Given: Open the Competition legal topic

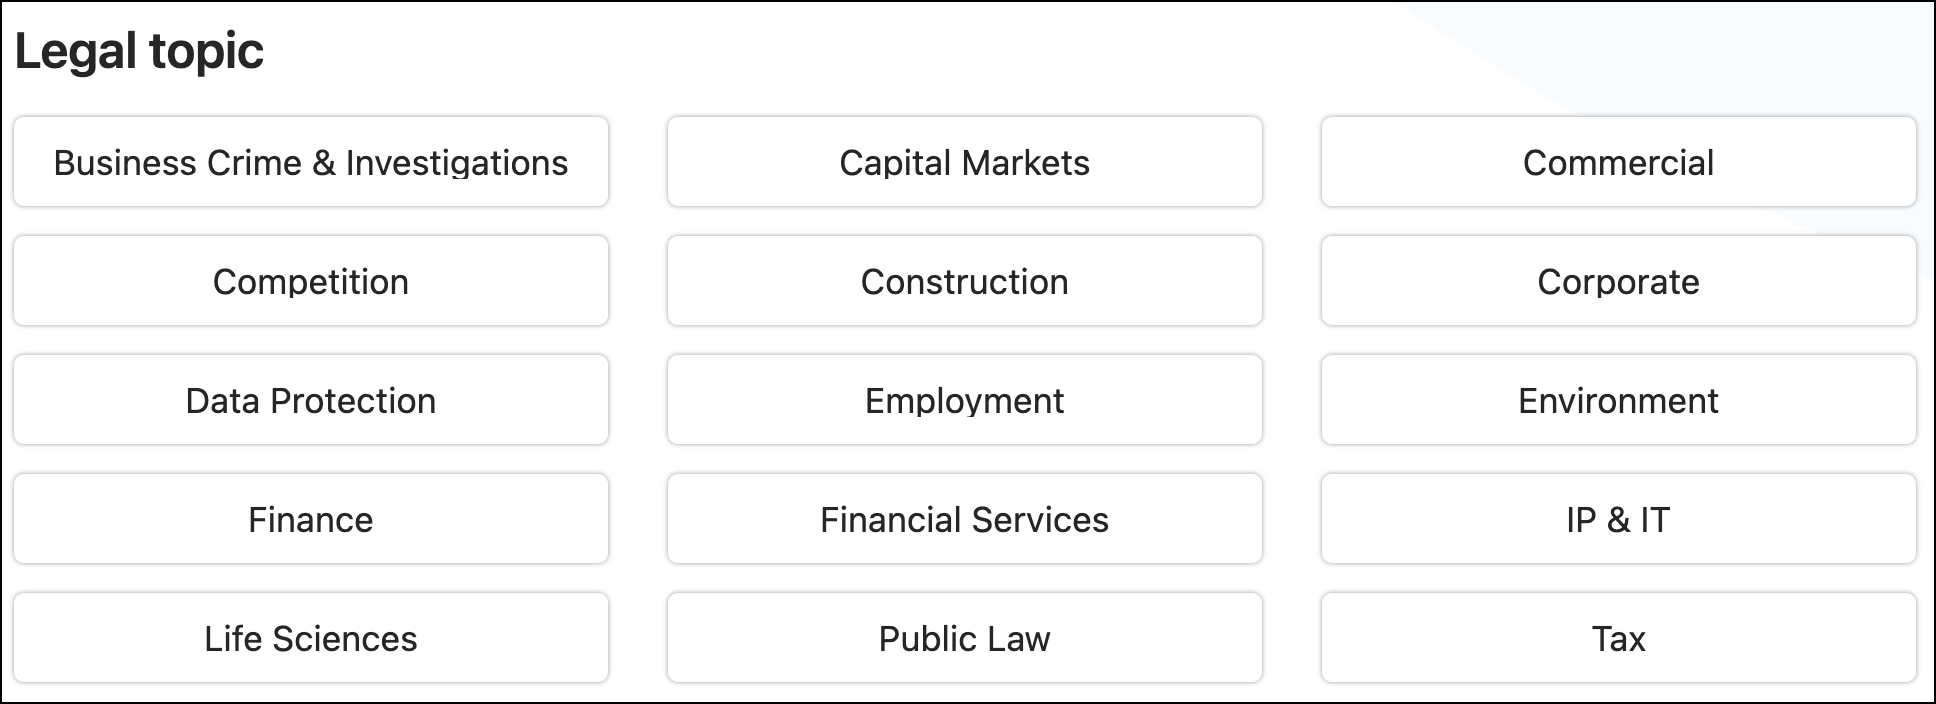Looking at the screenshot, I should click(x=311, y=281).
